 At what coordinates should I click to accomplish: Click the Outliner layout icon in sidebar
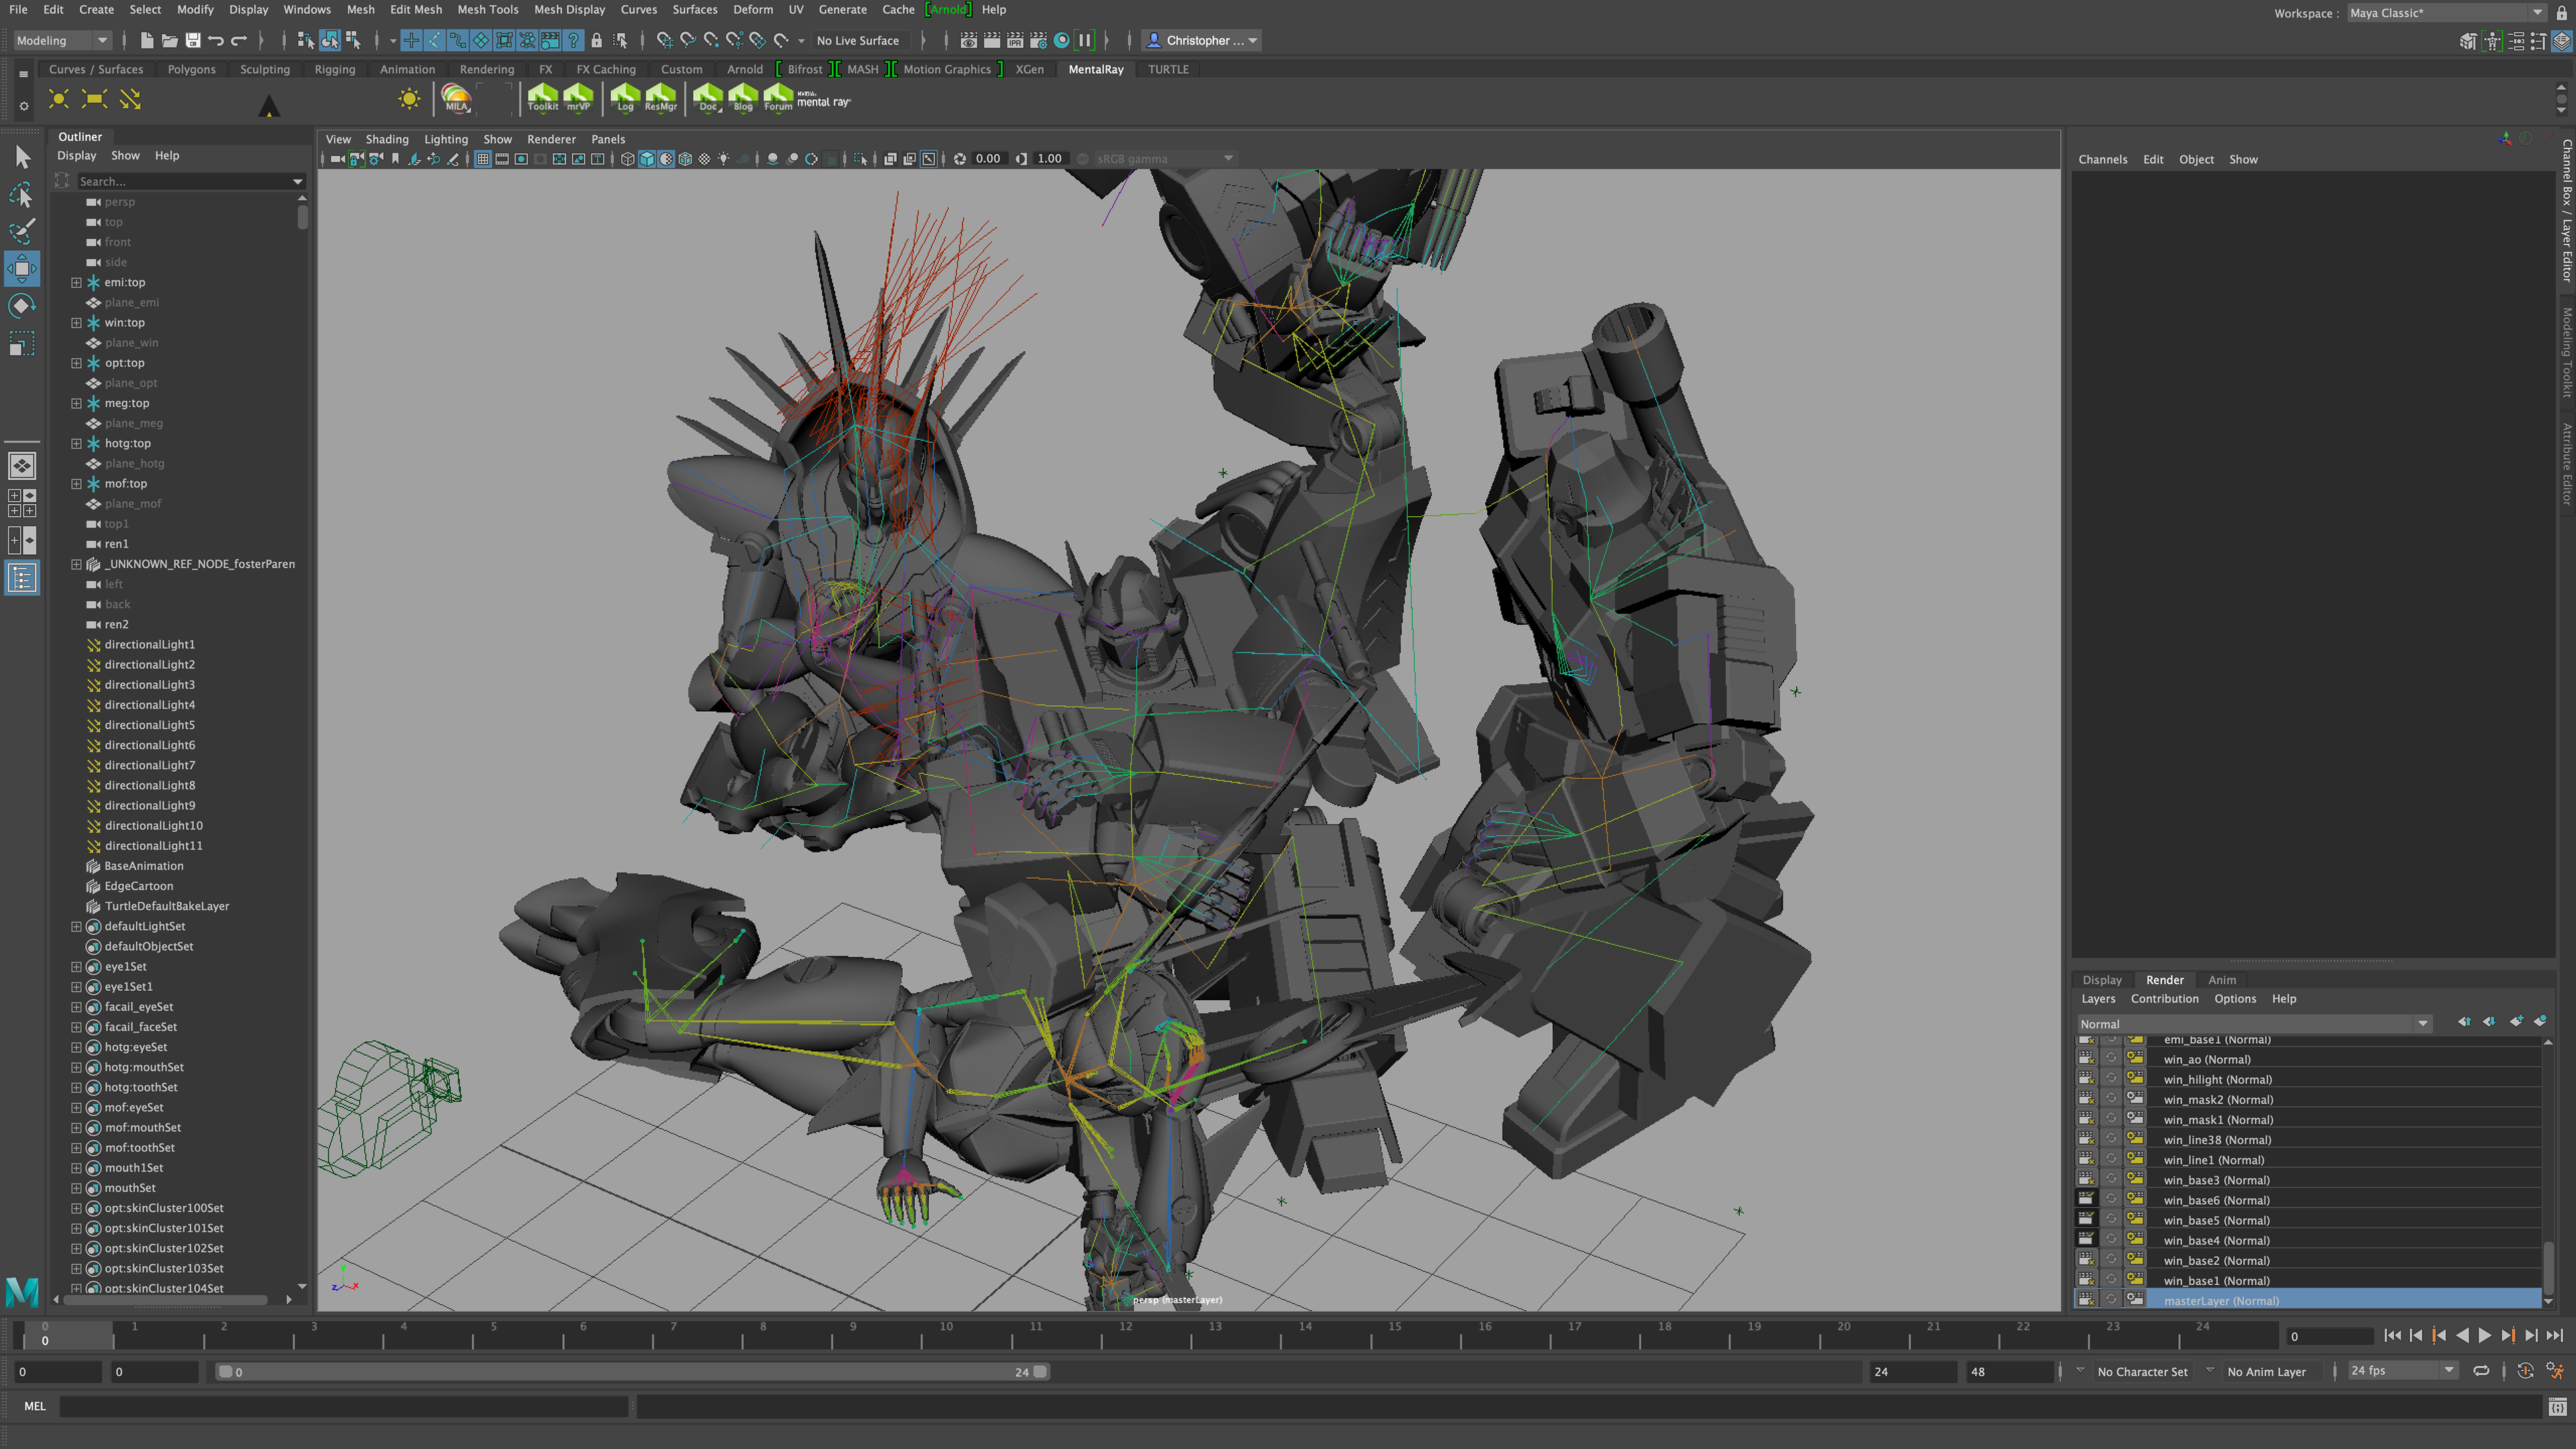tap(21, 577)
